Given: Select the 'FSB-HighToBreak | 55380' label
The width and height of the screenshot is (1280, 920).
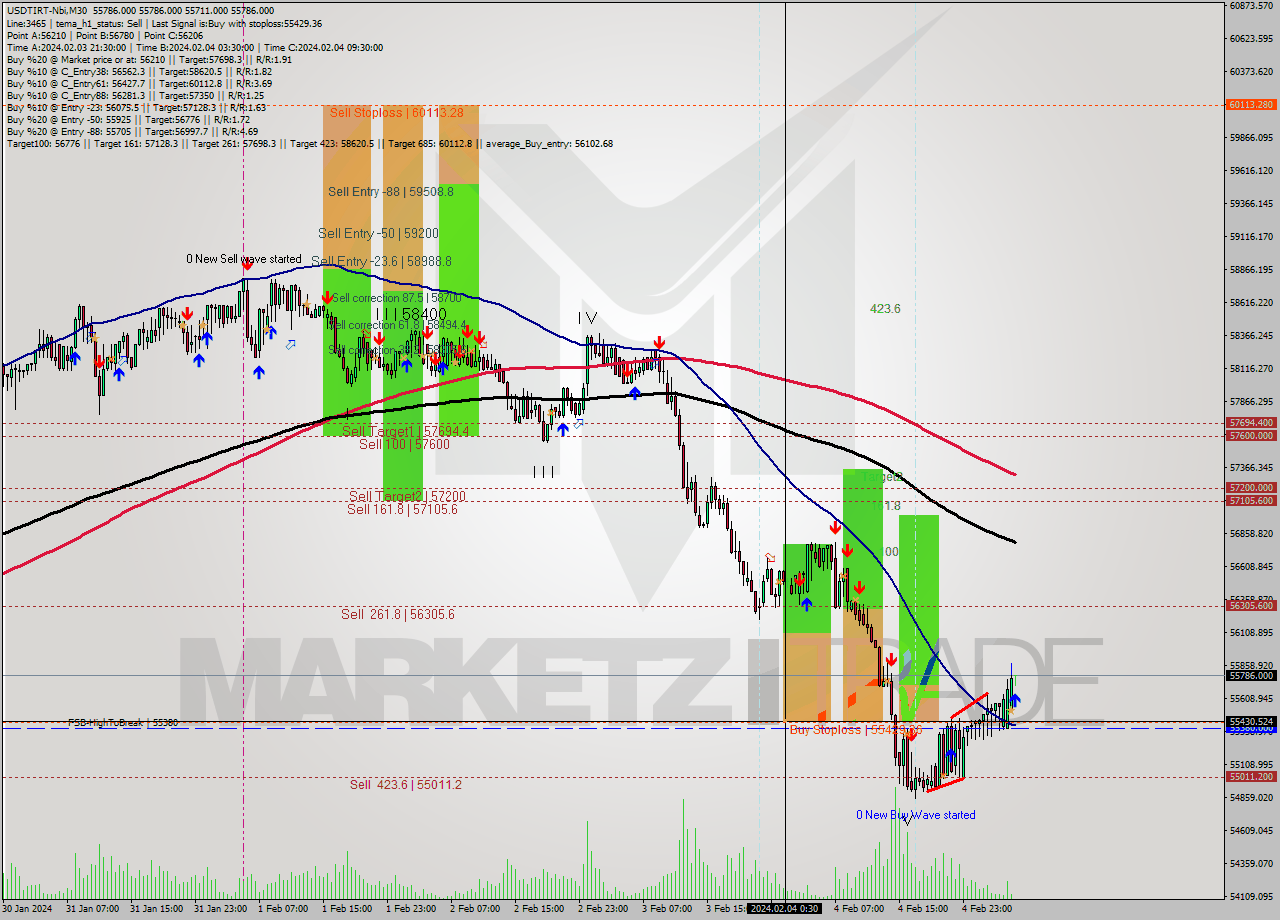Looking at the screenshot, I should tap(123, 722).
